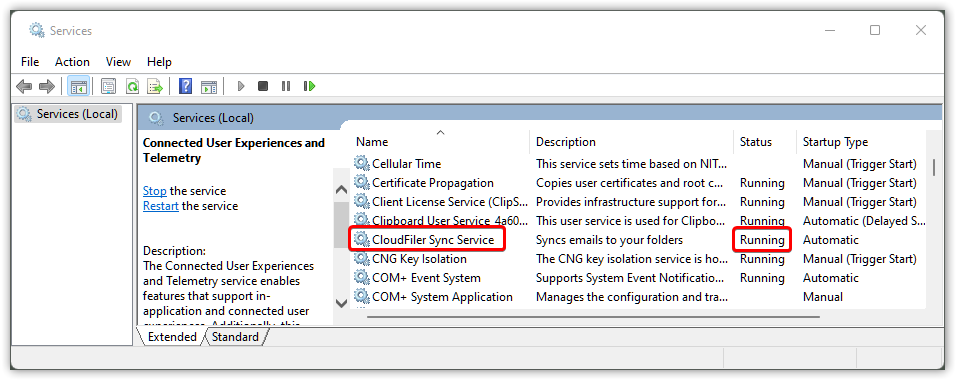Select the Cellular Time service name
The image size is (956, 380).
pyautogui.click(x=407, y=163)
